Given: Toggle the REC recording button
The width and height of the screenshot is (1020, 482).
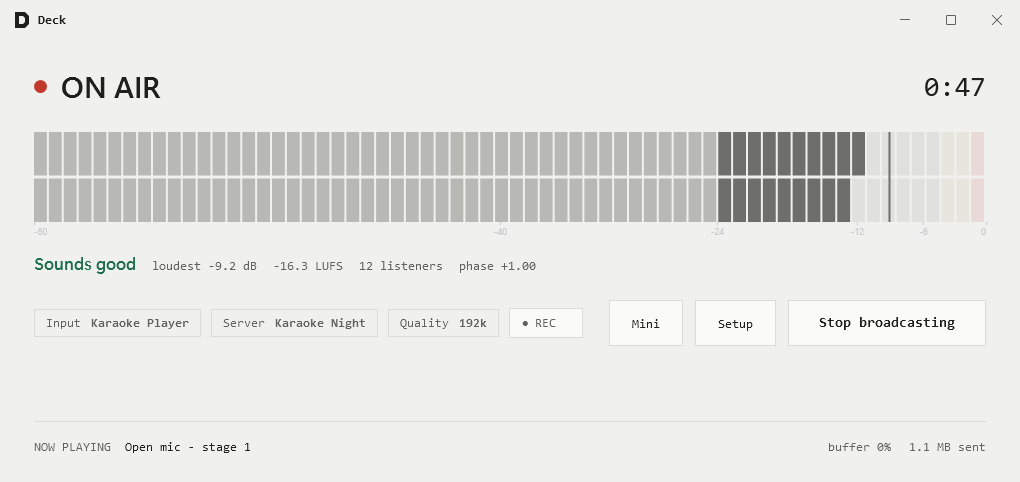Looking at the screenshot, I should (x=546, y=323).
